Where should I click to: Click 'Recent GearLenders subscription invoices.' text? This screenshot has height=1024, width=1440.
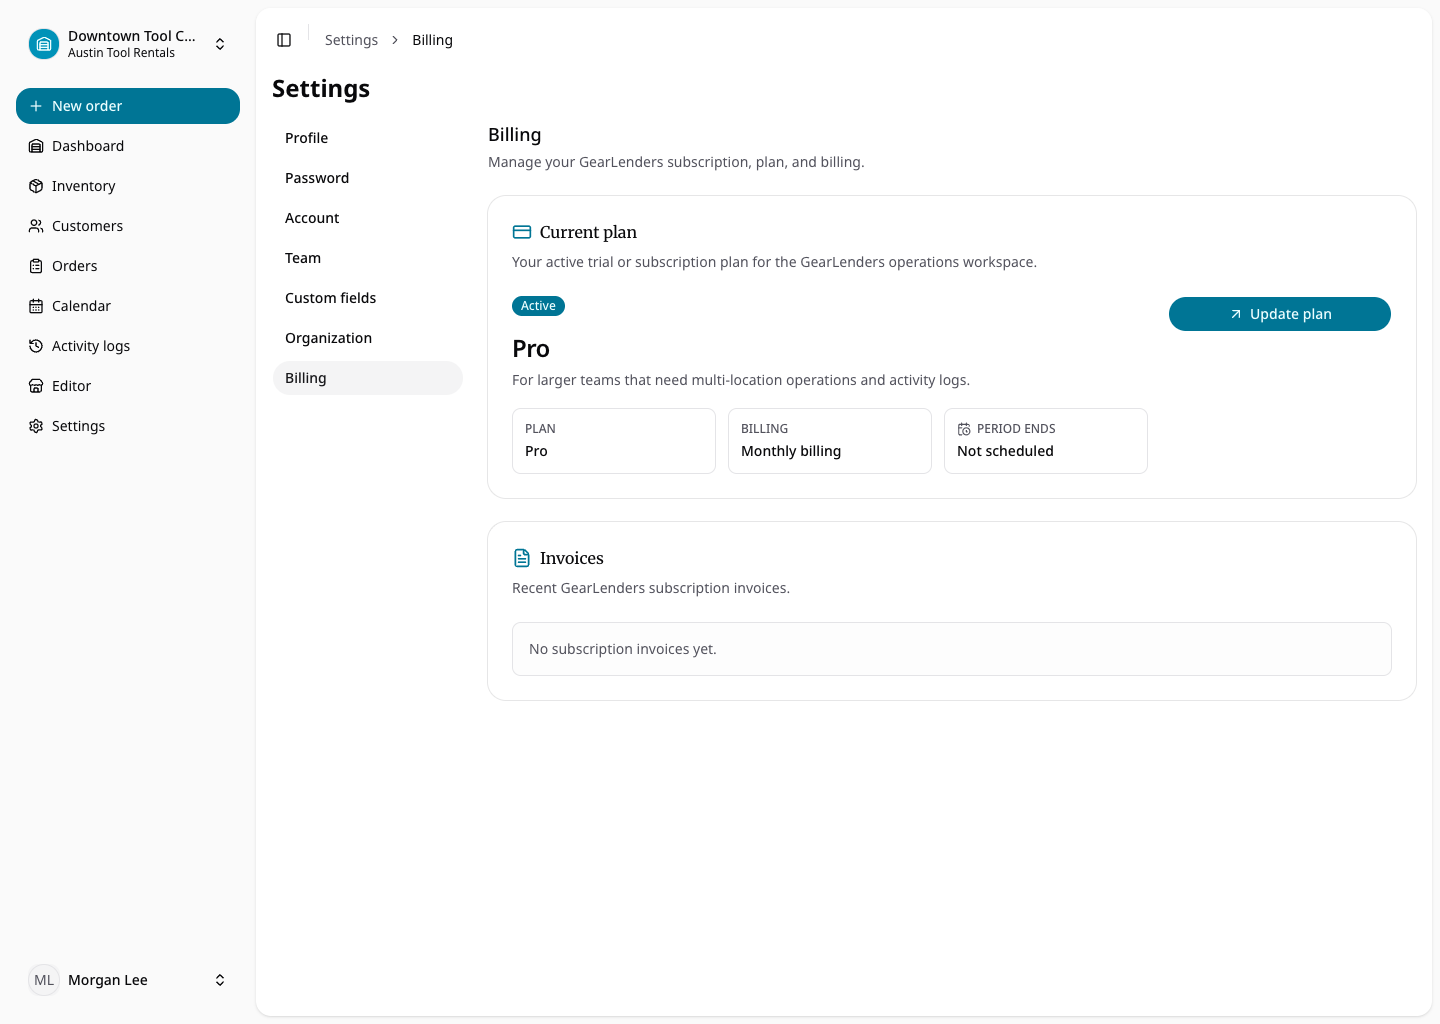651,588
